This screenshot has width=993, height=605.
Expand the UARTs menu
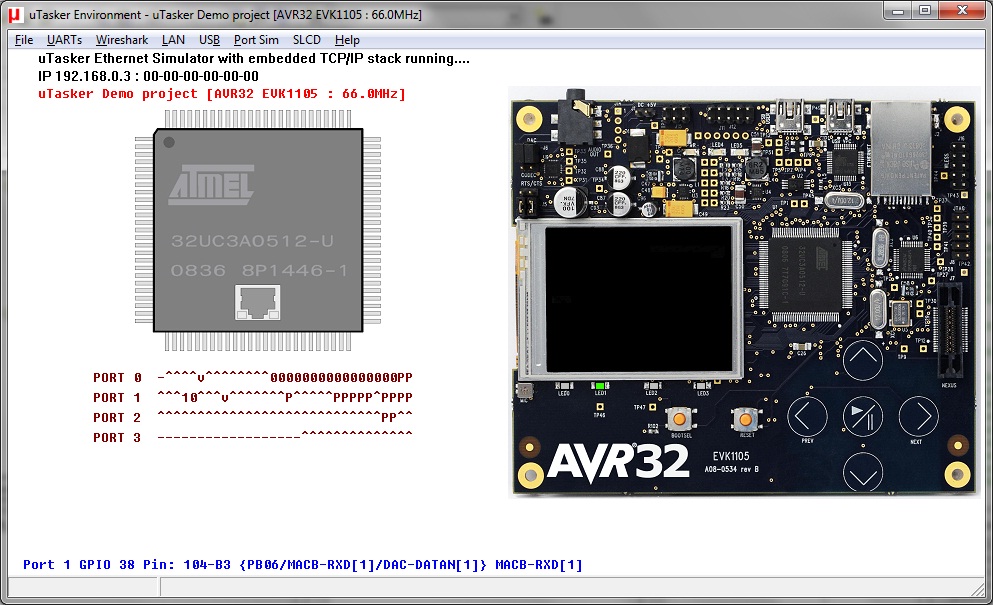pyautogui.click(x=64, y=40)
